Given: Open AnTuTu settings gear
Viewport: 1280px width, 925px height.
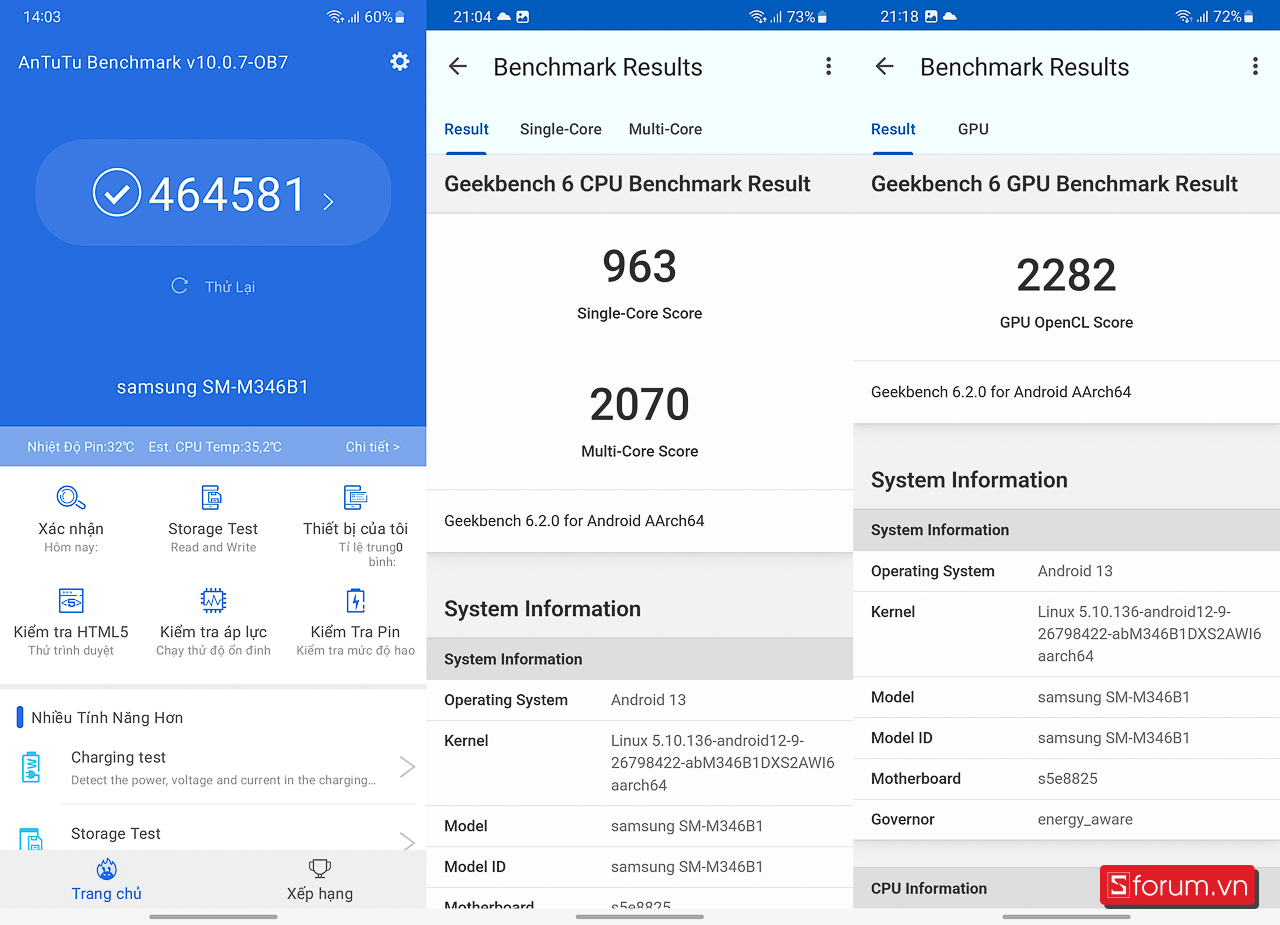Looking at the screenshot, I should point(400,62).
